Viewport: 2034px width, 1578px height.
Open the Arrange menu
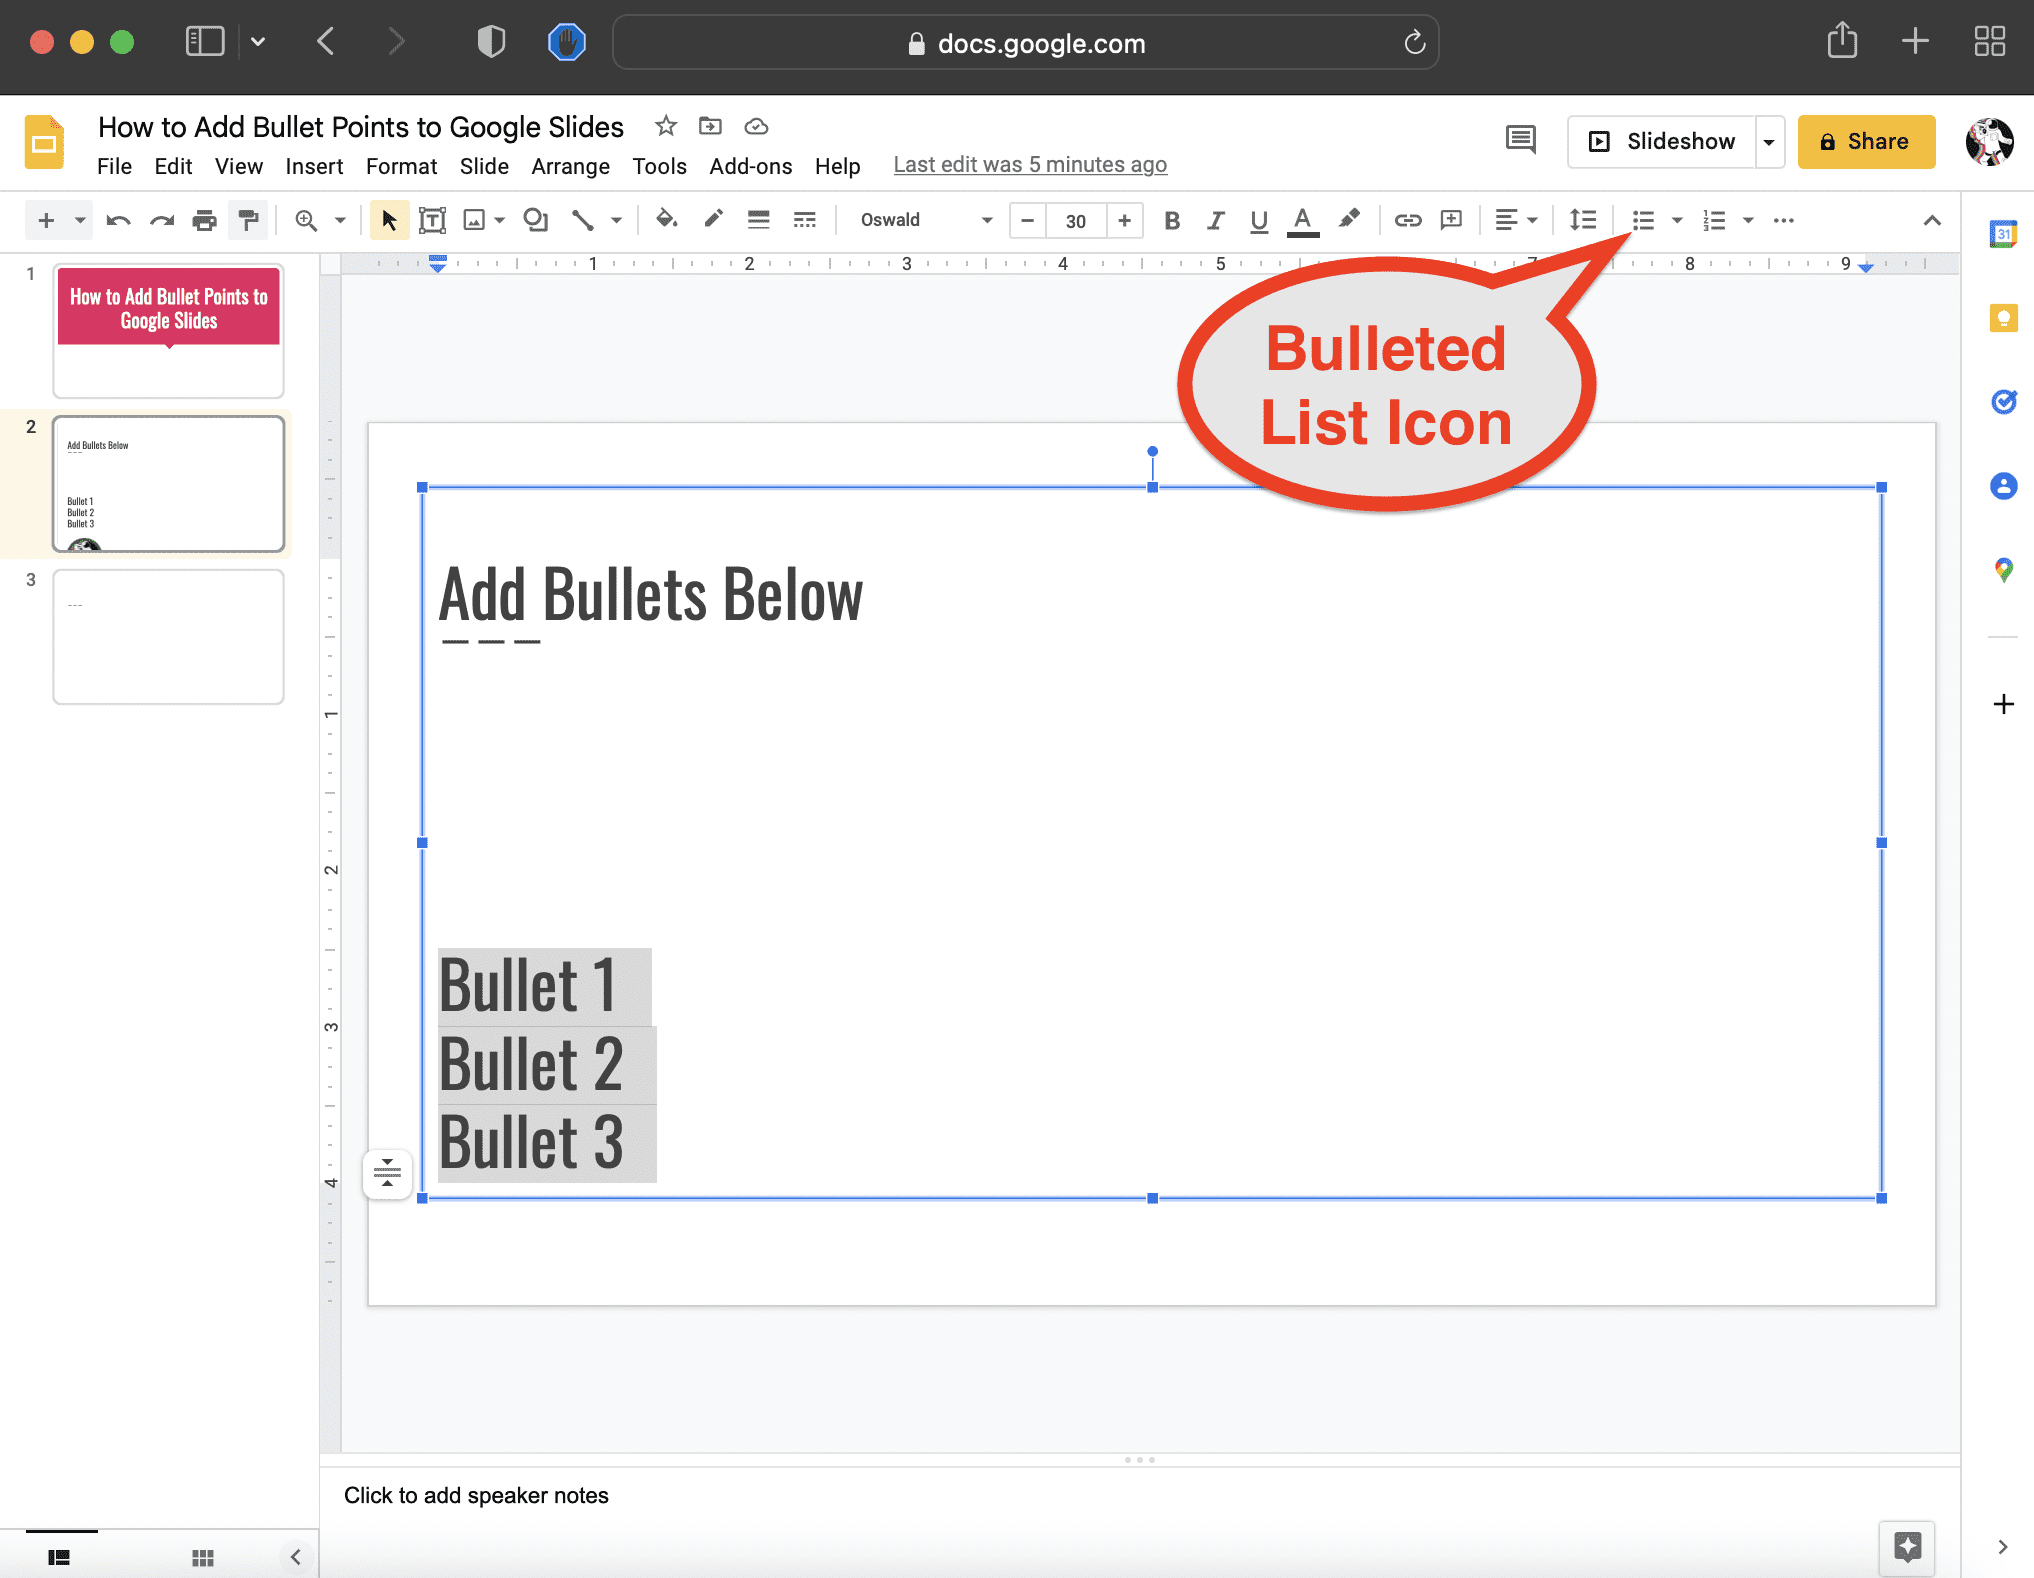(x=570, y=166)
